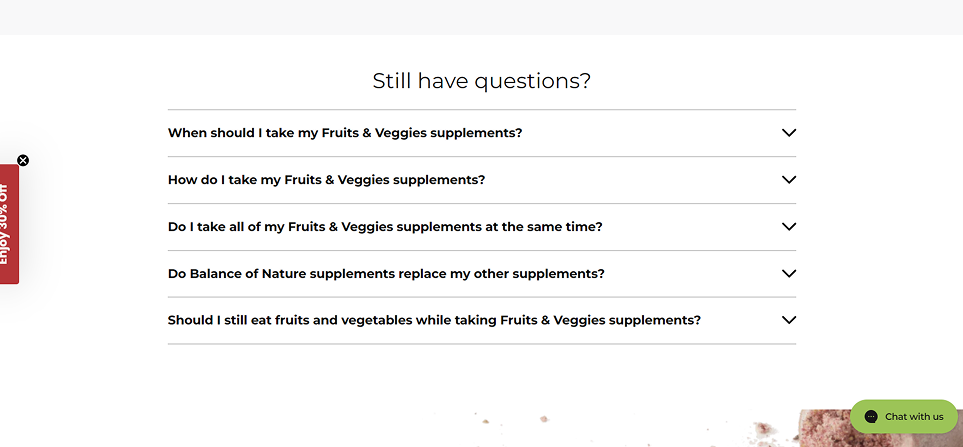Screen dimensions: 963x447
Task: Click chevron beside 'How do I take' question
Action: [788, 180]
